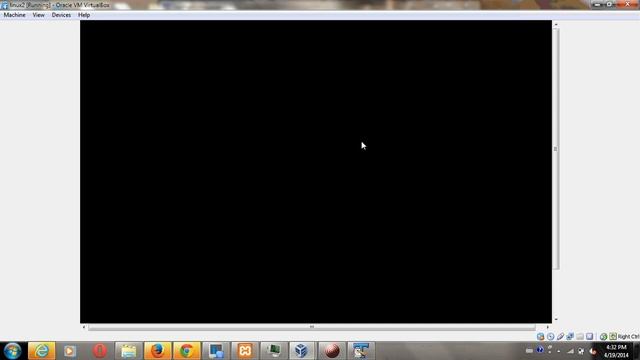Open the last taskbar app icon
640x360 pixels.
361,351
